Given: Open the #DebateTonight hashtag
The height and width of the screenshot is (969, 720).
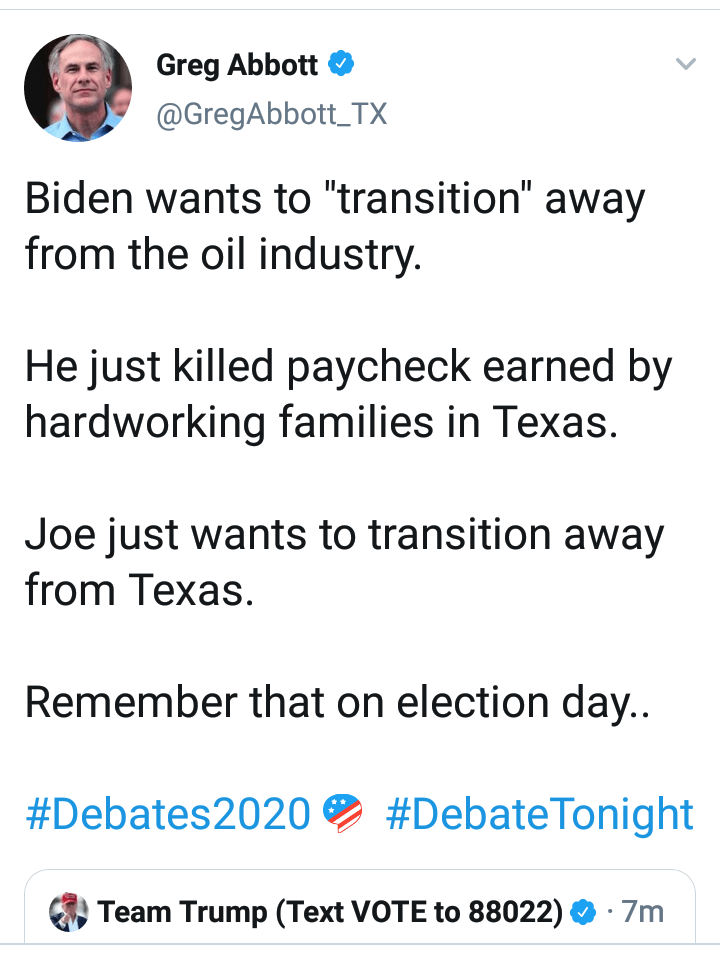Looking at the screenshot, I should pos(539,814).
